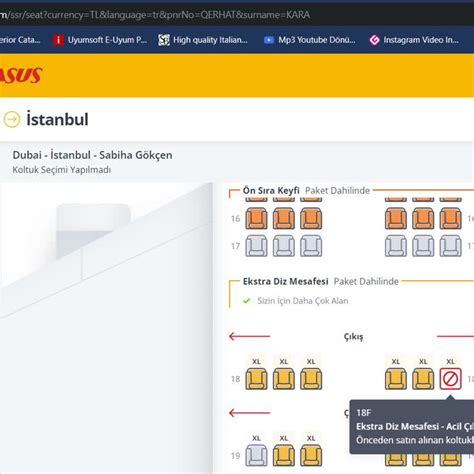Open the High quality Italian bookmark
The height and width of the screenshot is (474, 474).
[x=203, y=40]
